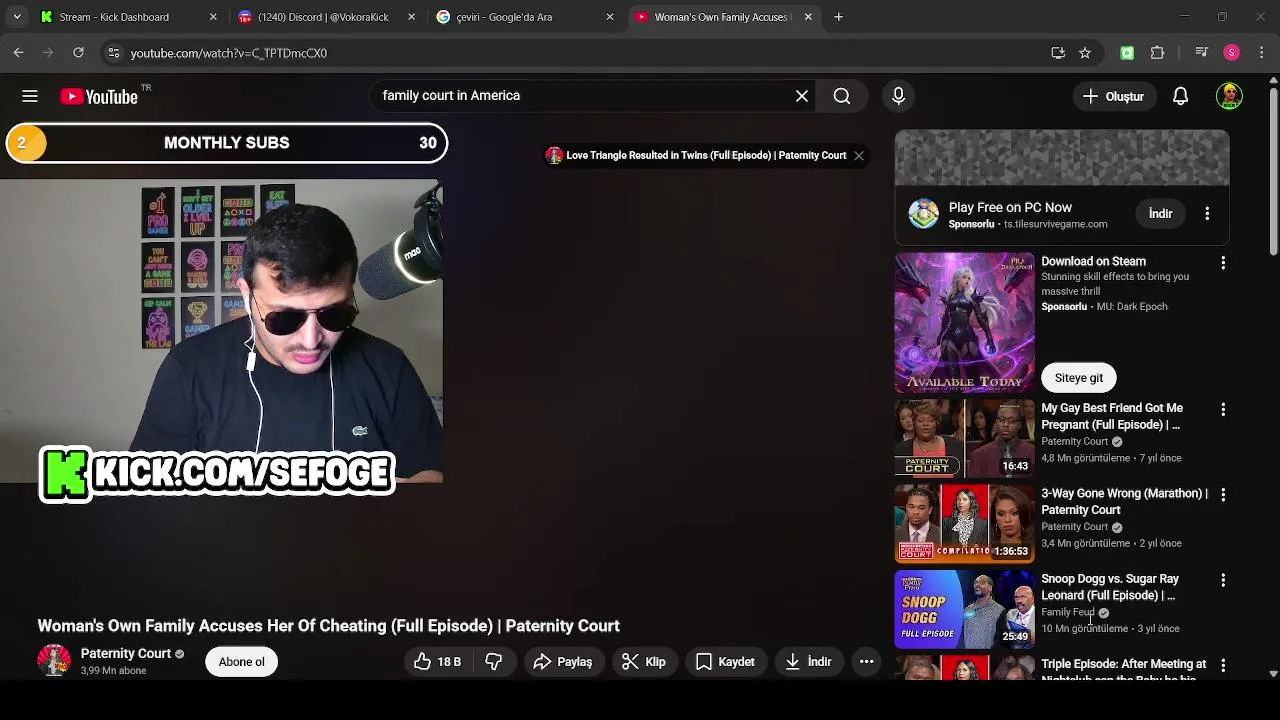Open the 3-Way Gone Wrong Marathon title
Screen dimensions: 1280x720
coord(1124,502)
